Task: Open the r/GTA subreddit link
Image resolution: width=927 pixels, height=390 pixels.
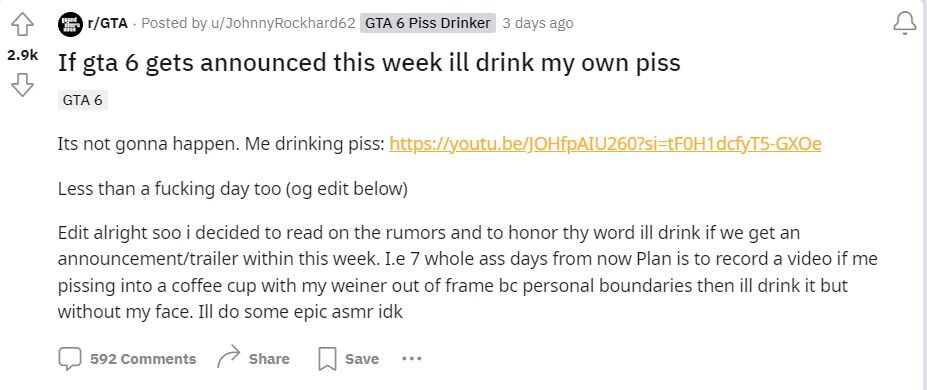Action: coord(107,23)
